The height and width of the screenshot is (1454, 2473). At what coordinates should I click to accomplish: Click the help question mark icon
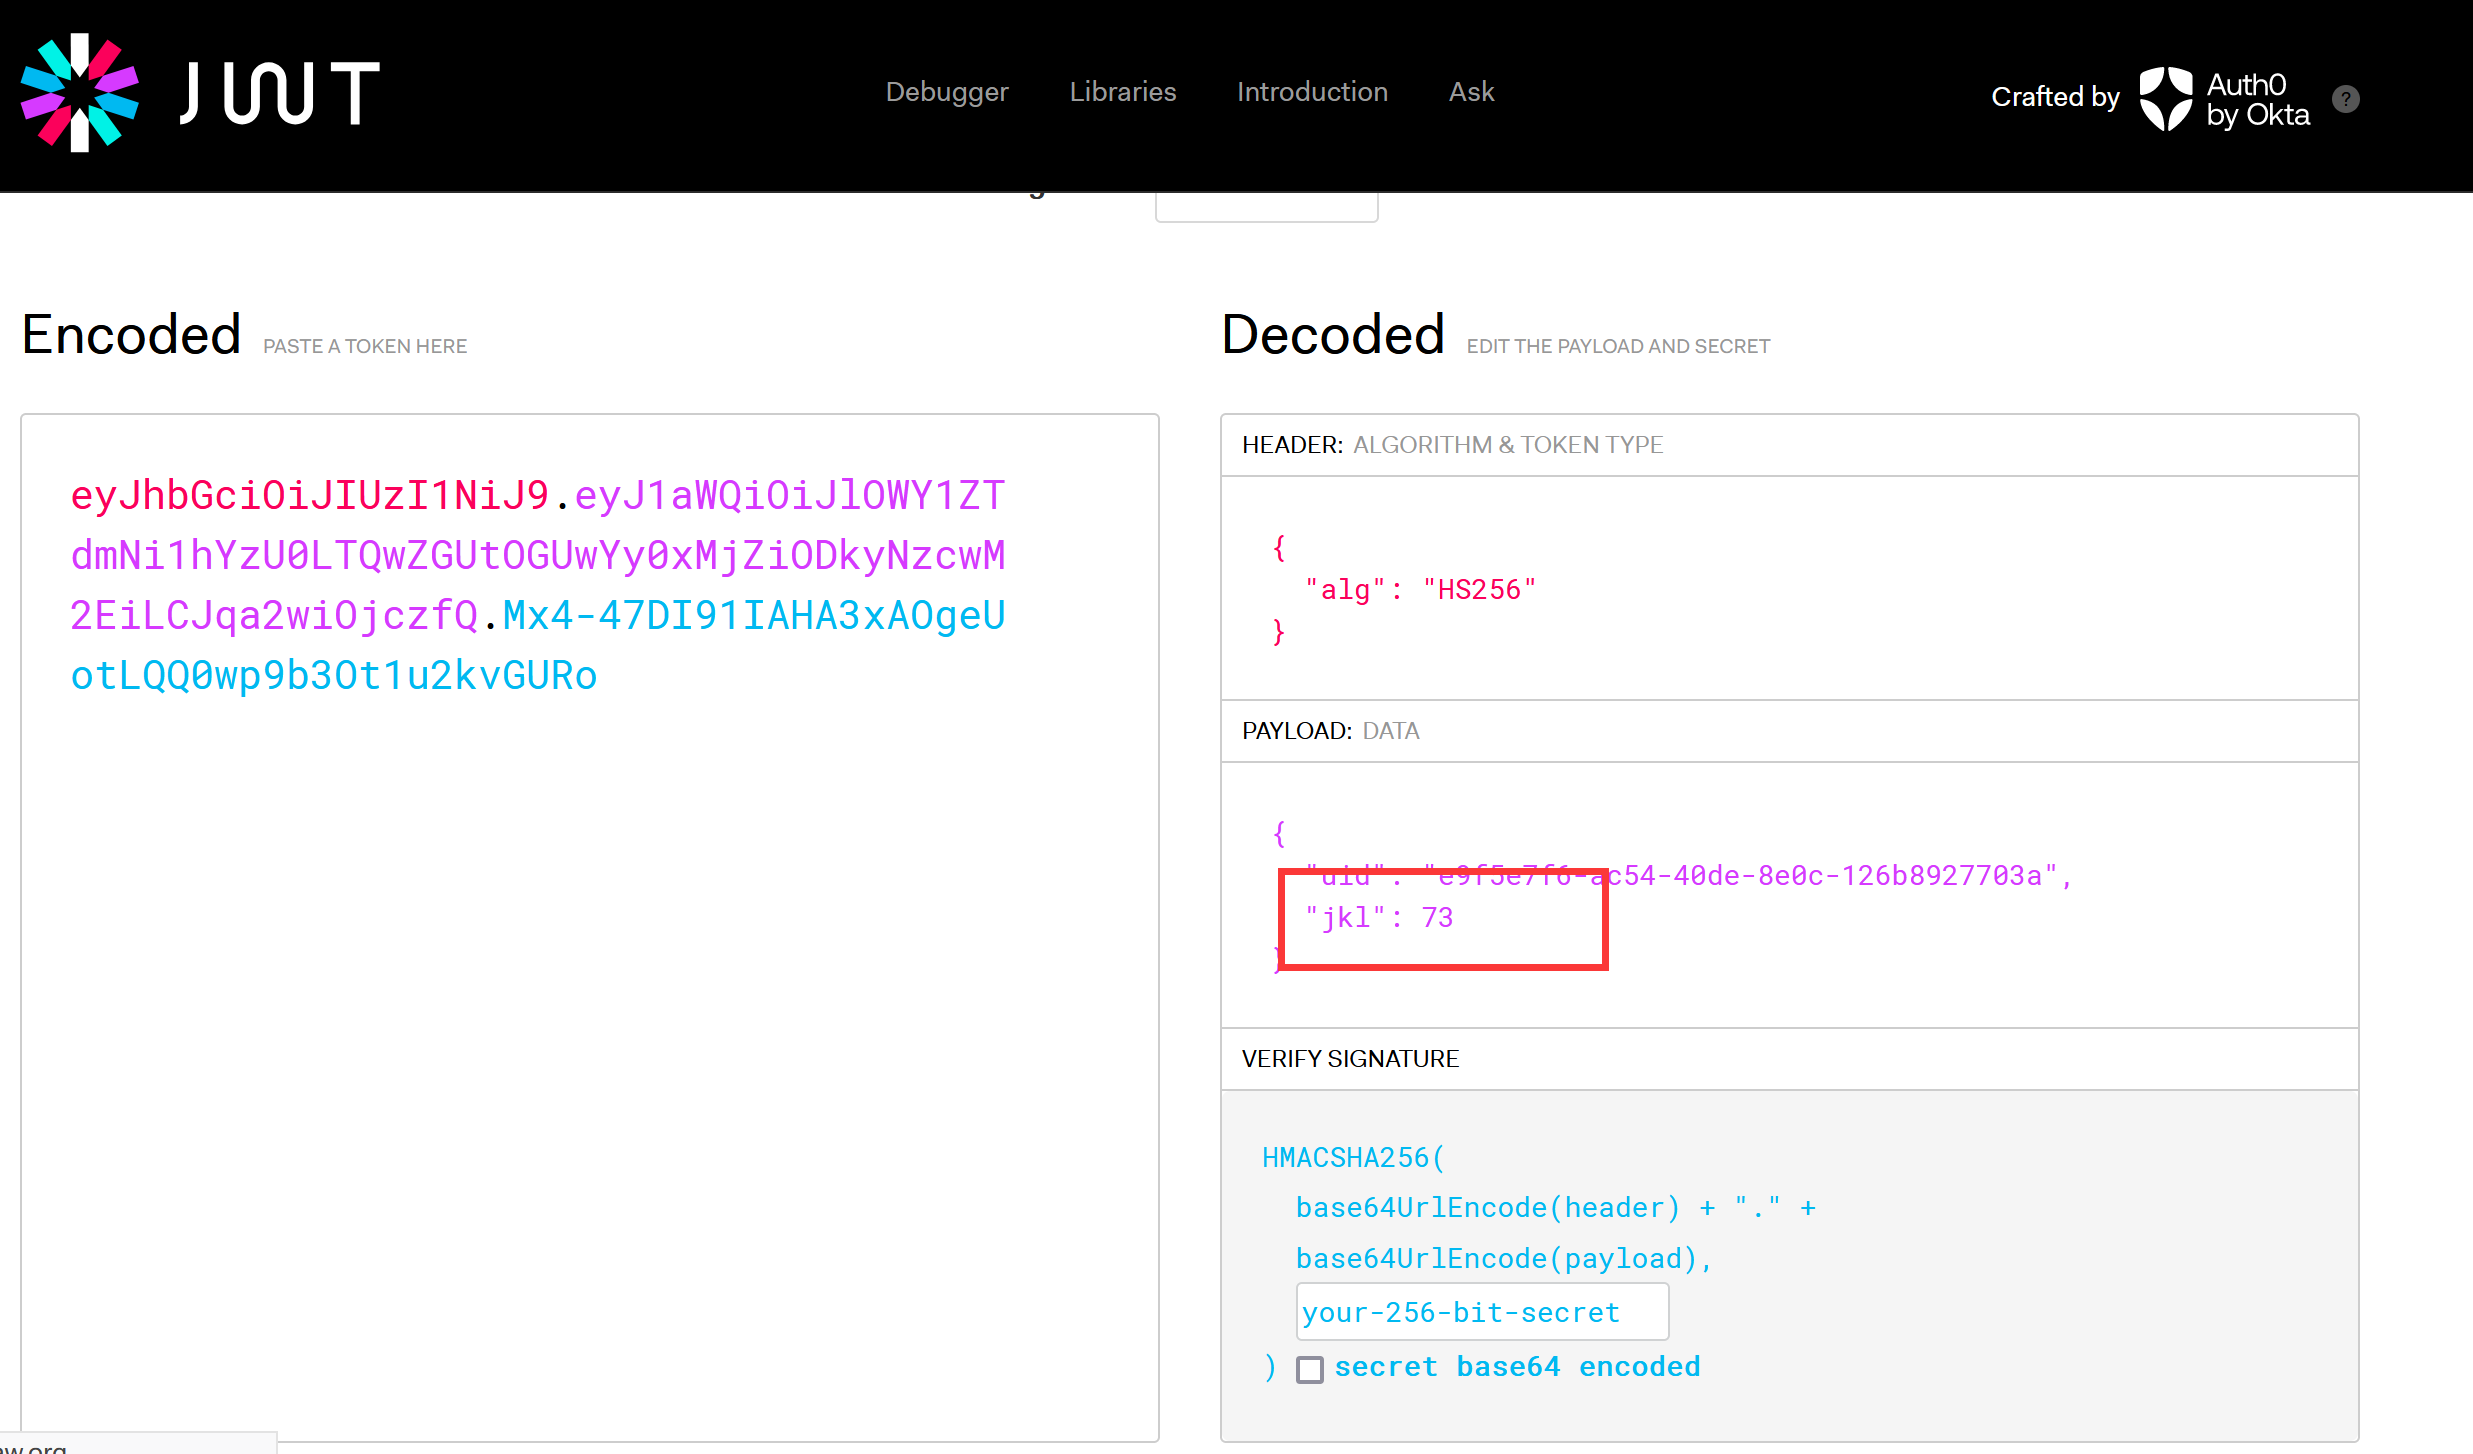(x=2347, y=95)
